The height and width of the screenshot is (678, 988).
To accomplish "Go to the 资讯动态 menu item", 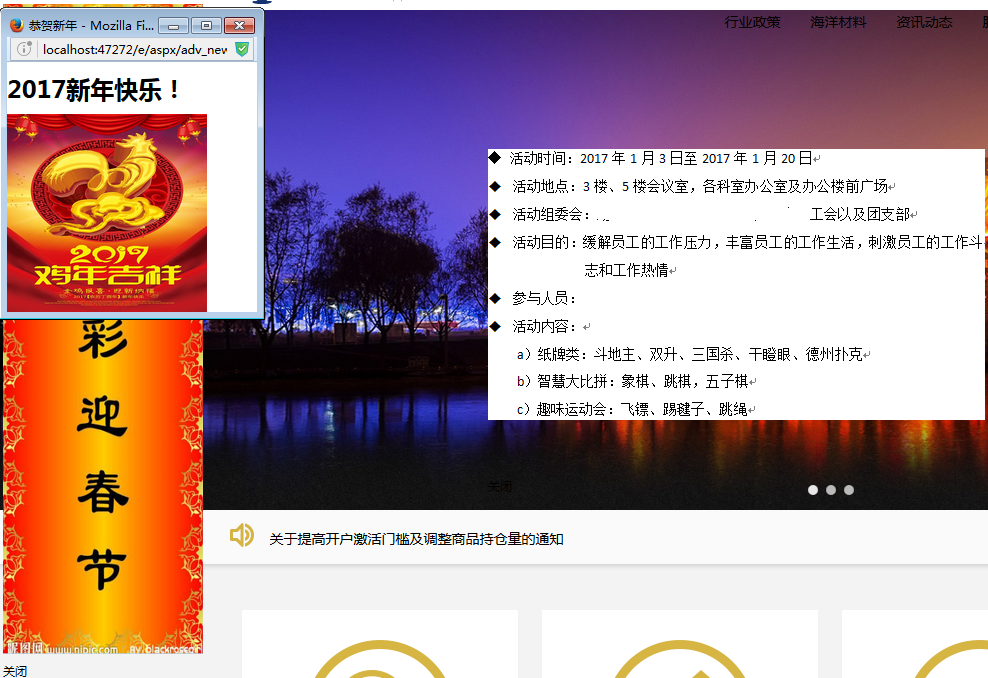I will pyautogui.click(x=924, y=22).
